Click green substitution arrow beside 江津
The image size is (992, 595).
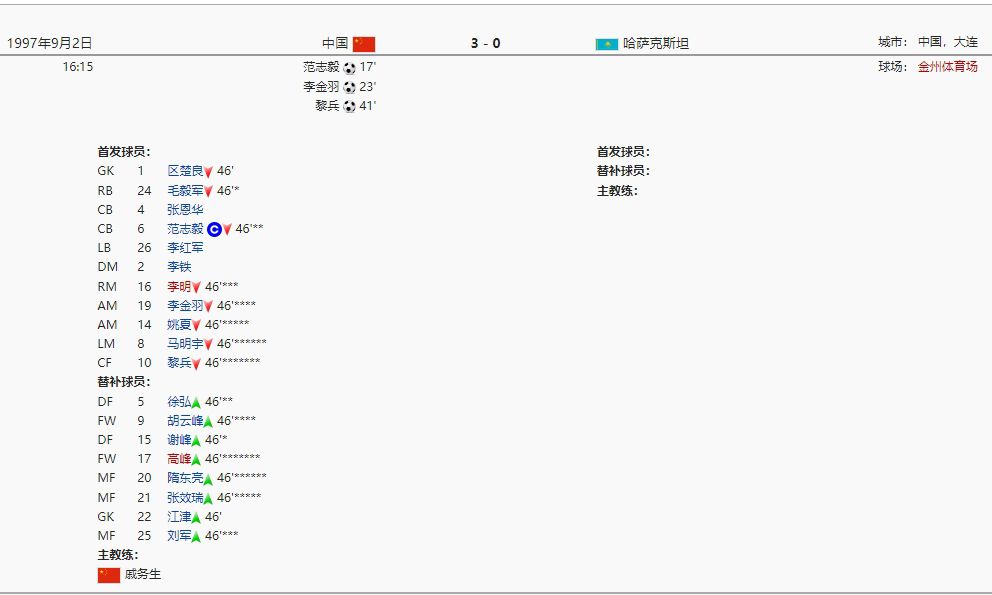(x=197, y=517)
